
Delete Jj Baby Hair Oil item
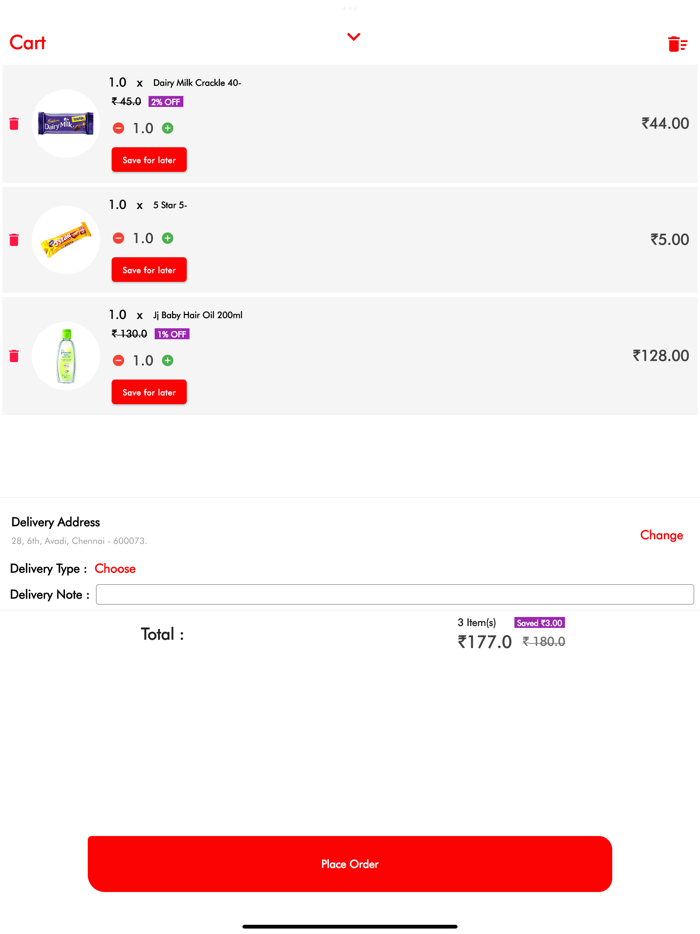coord(14,355)
